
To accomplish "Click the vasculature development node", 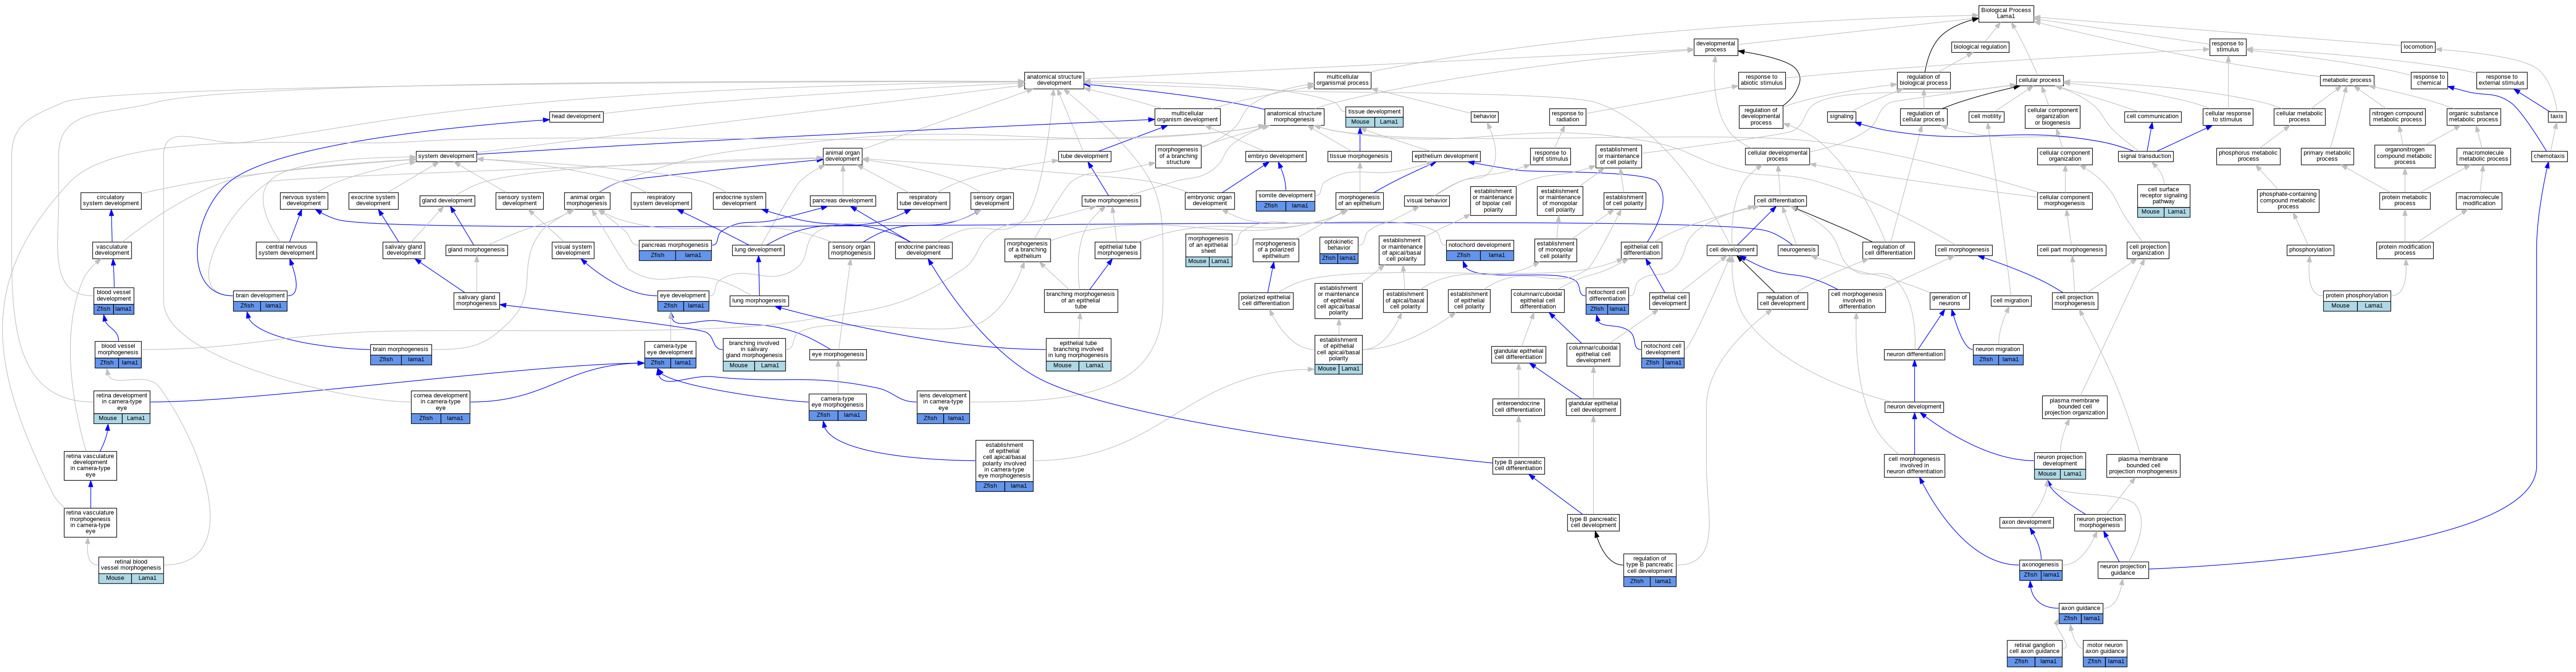I will coord(112,250).
